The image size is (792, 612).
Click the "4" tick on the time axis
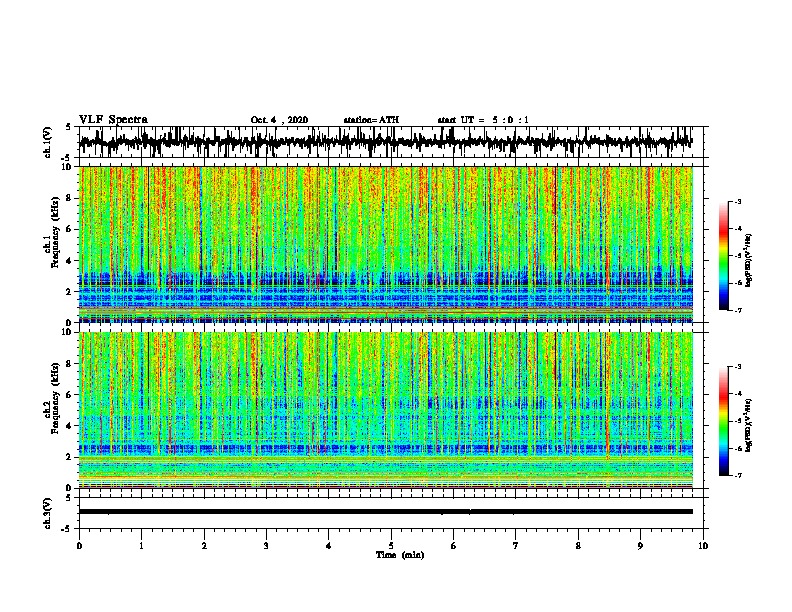(329, 546)
